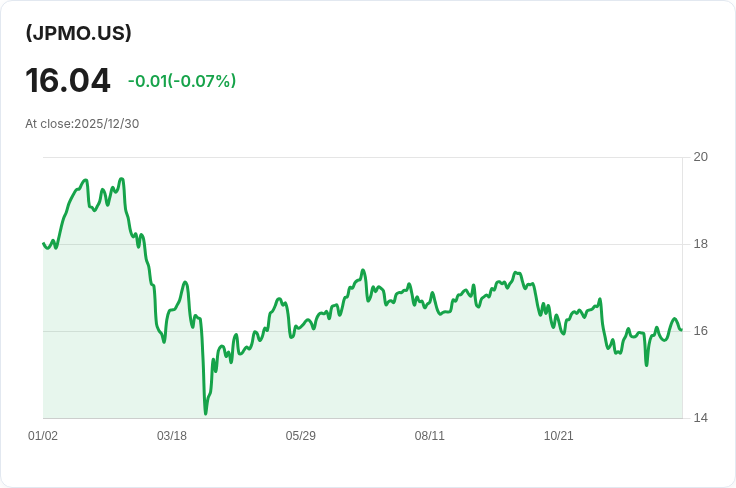Image resolution: width=736 pixels, height=488 pixels.
Task: Click the sharp December dip on the line
Action: click(646, 364)
